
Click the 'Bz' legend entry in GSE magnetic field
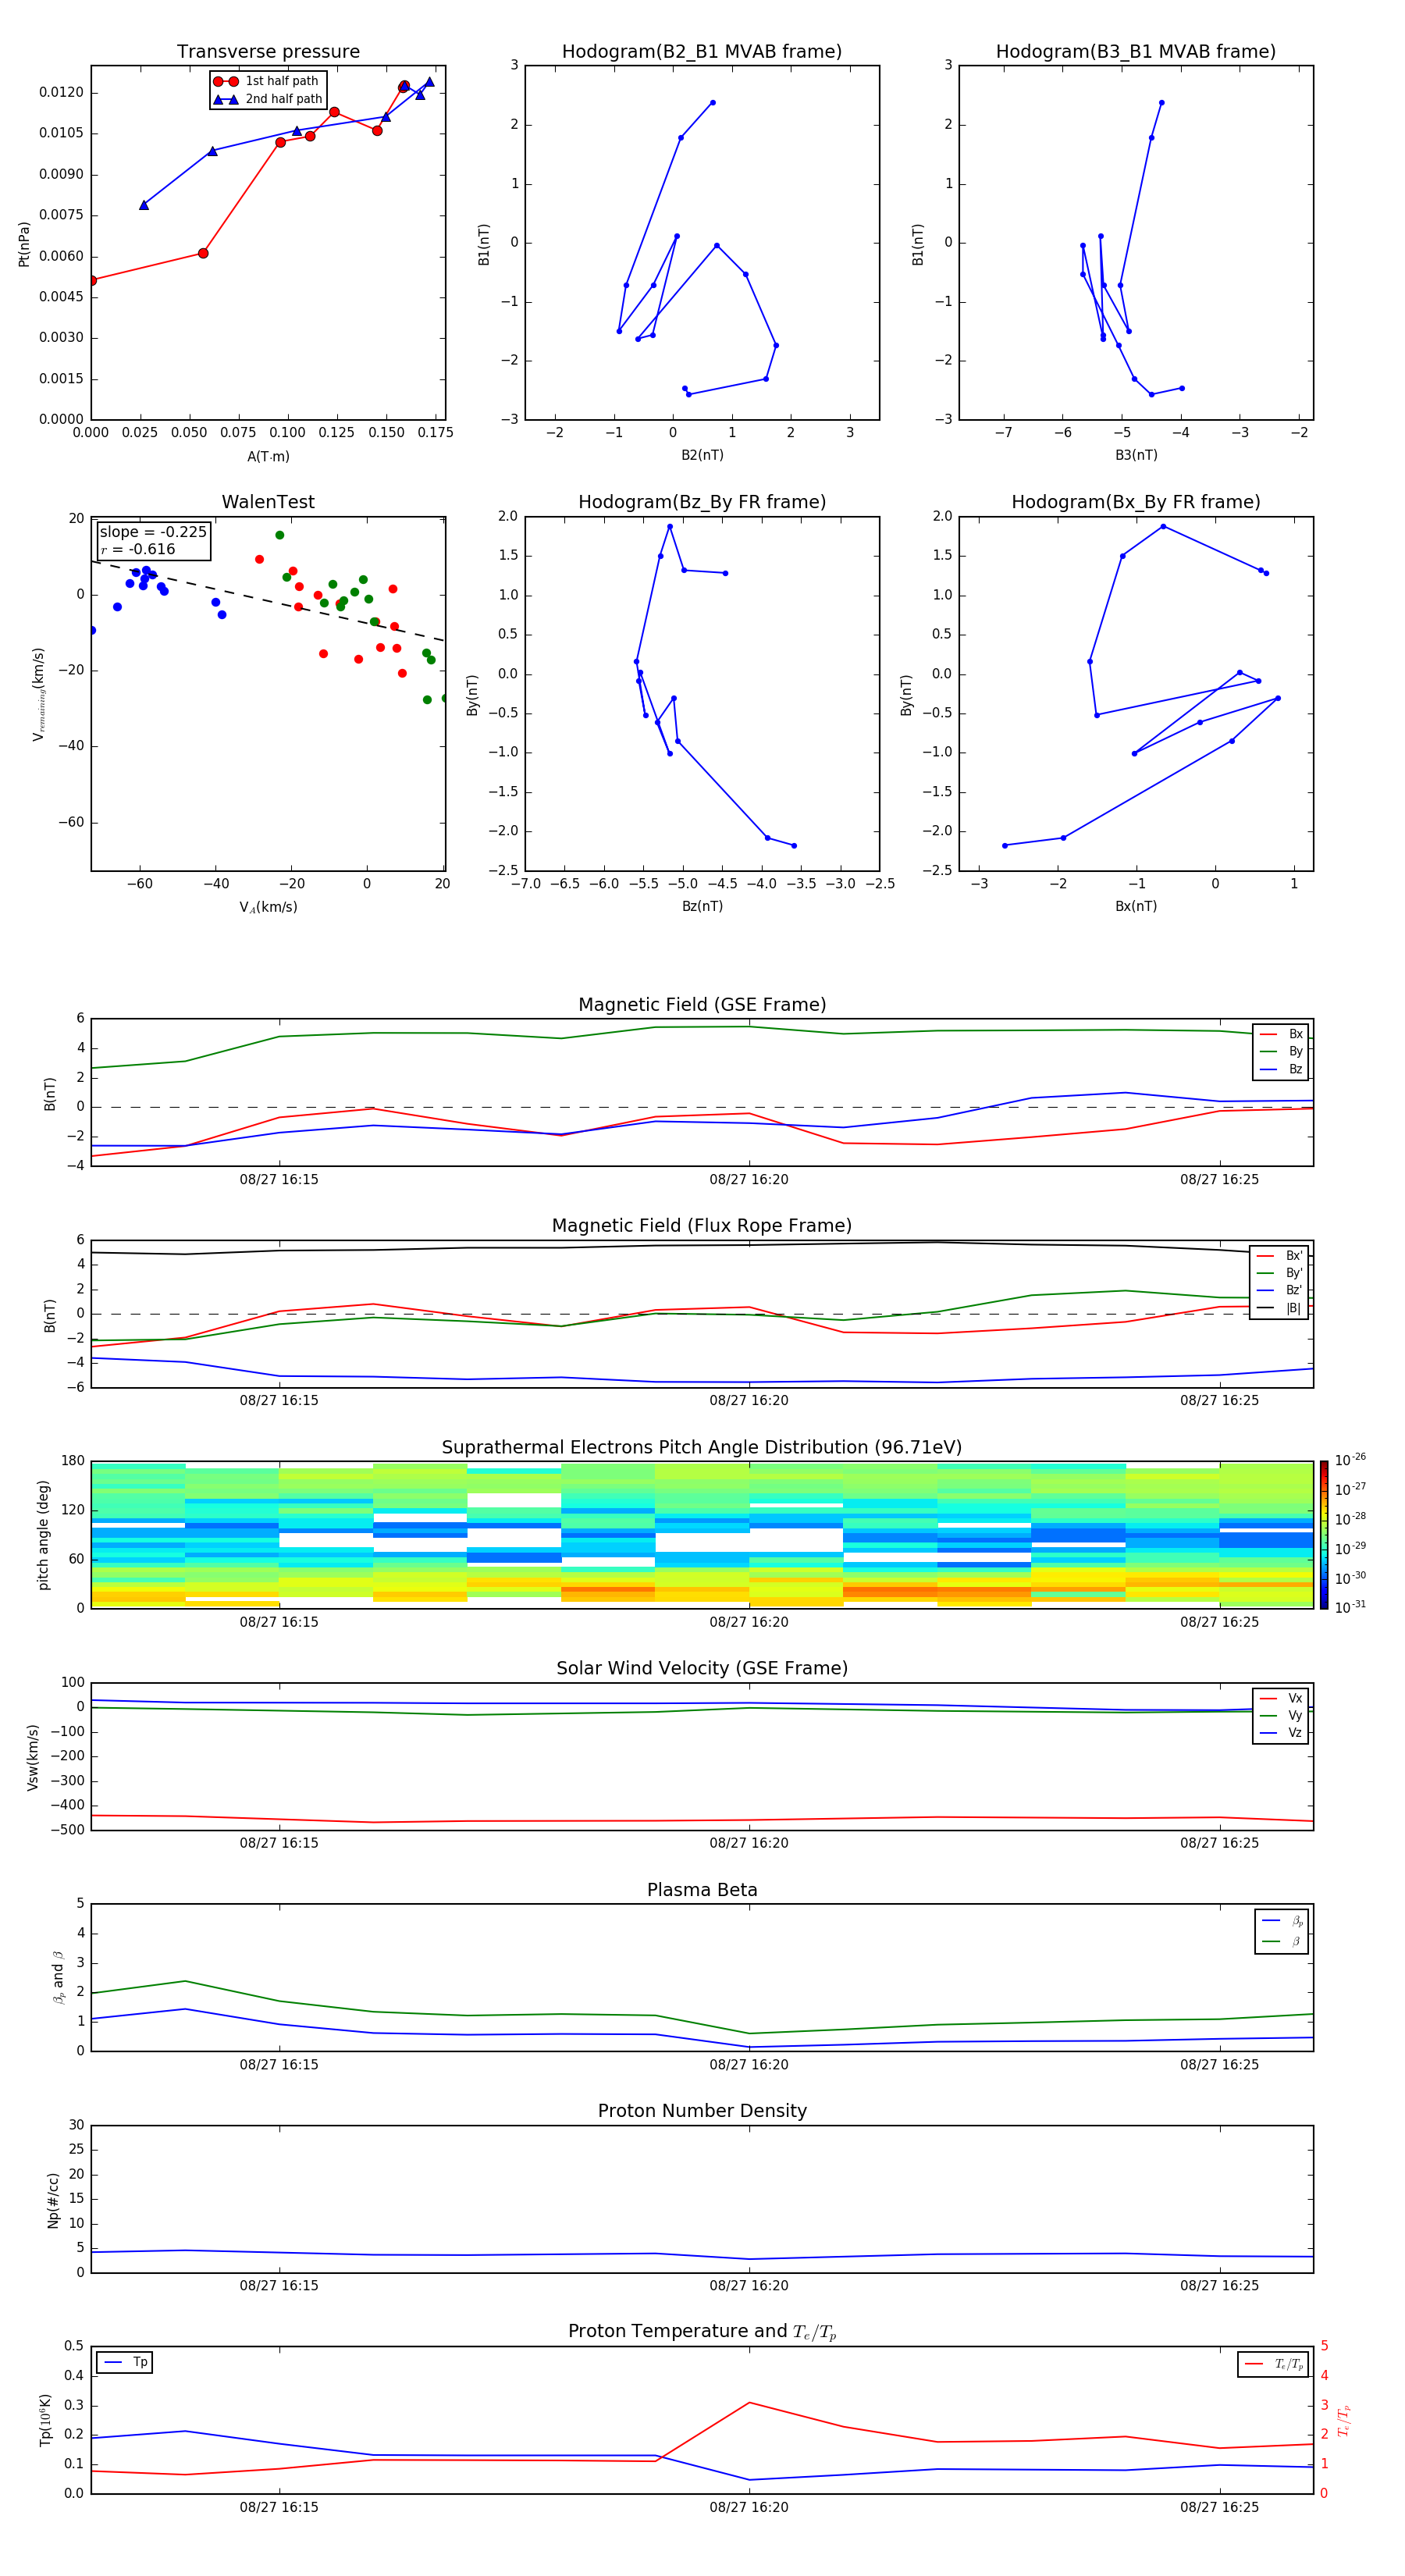1281,1069
